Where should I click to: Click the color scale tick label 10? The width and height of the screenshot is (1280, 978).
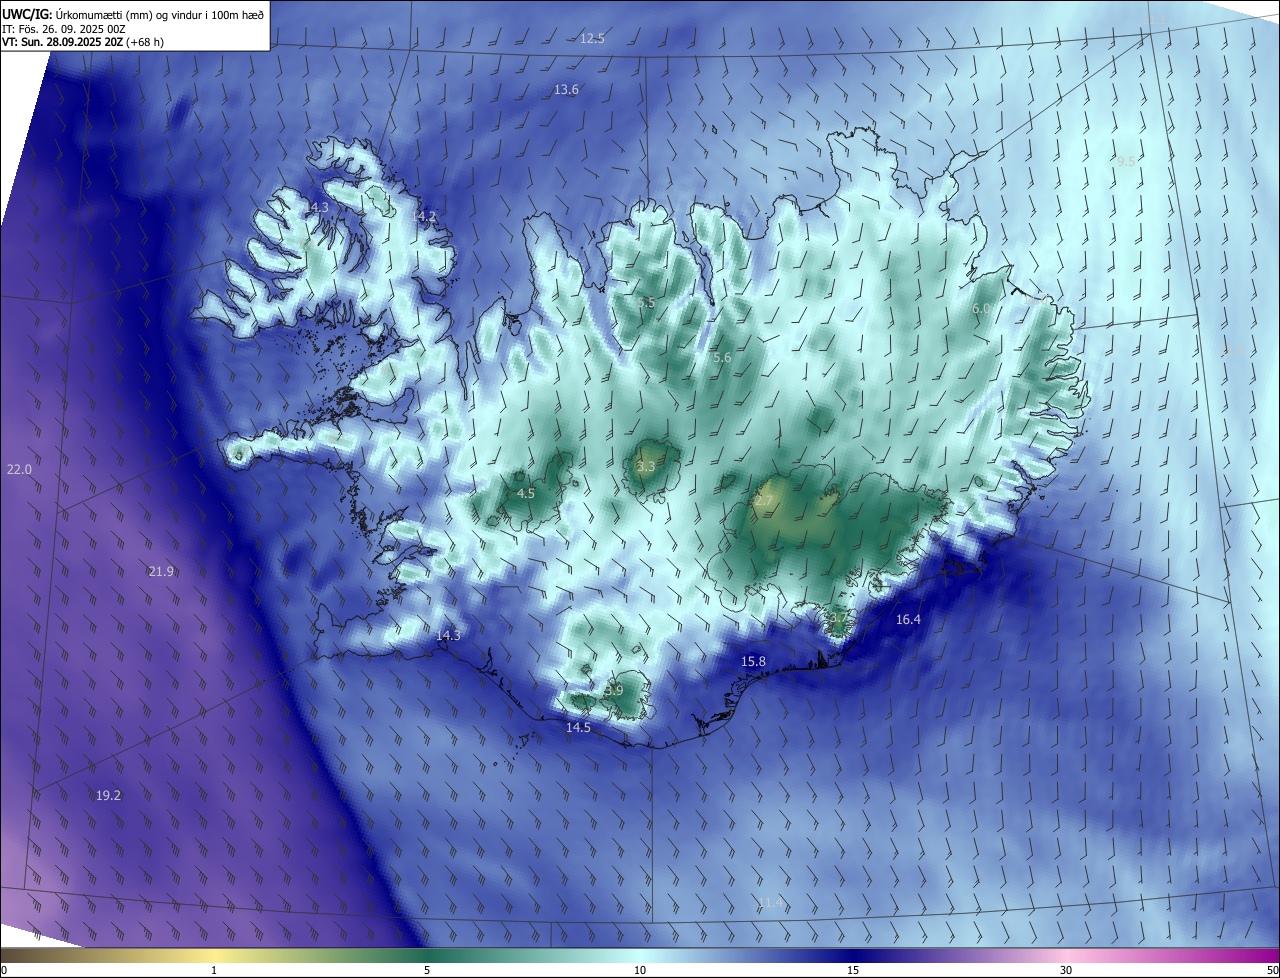640,970
